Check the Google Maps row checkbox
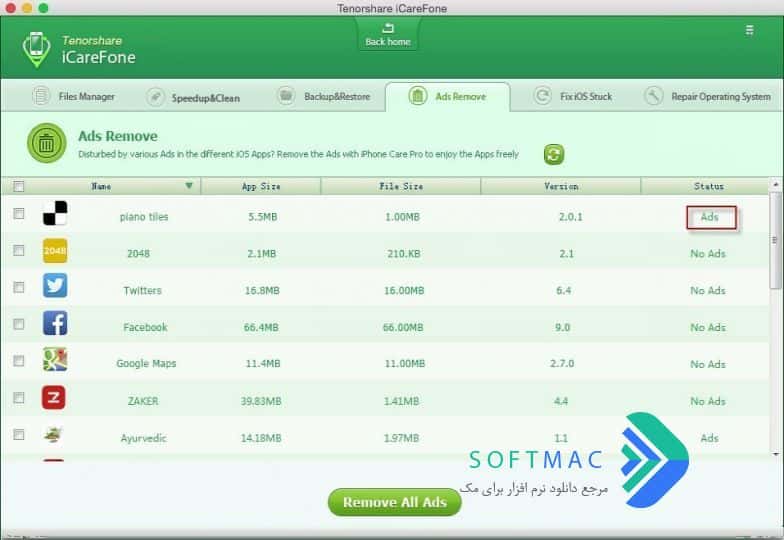Image resolution: width=784 pixels, height=540 pixels. click(x=18, y=360)
